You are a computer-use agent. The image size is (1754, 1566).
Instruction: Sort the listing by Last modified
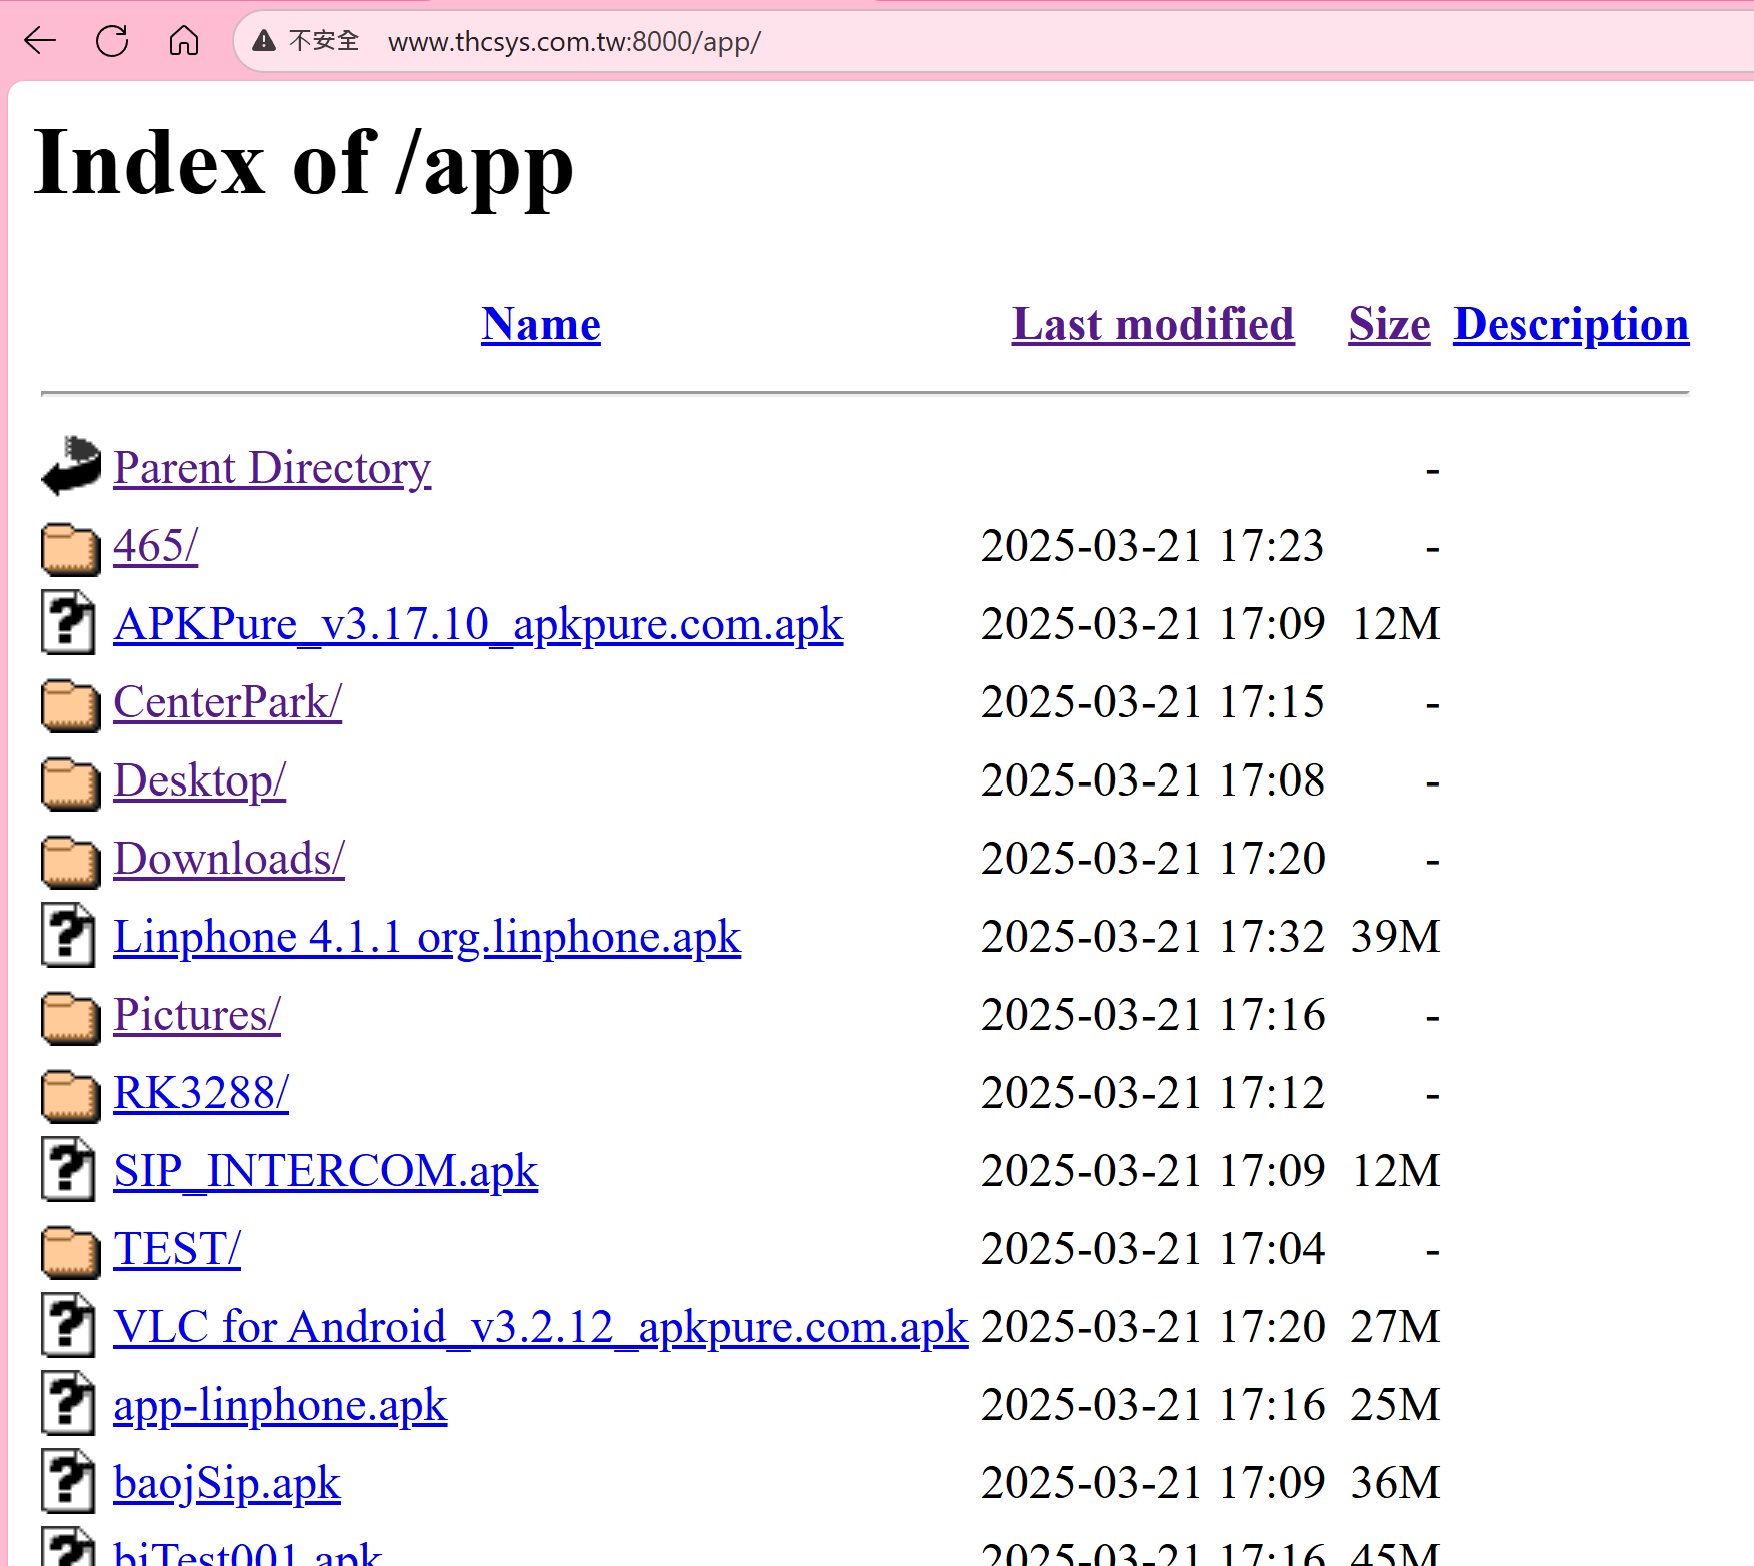click(x=1153, y=324)
